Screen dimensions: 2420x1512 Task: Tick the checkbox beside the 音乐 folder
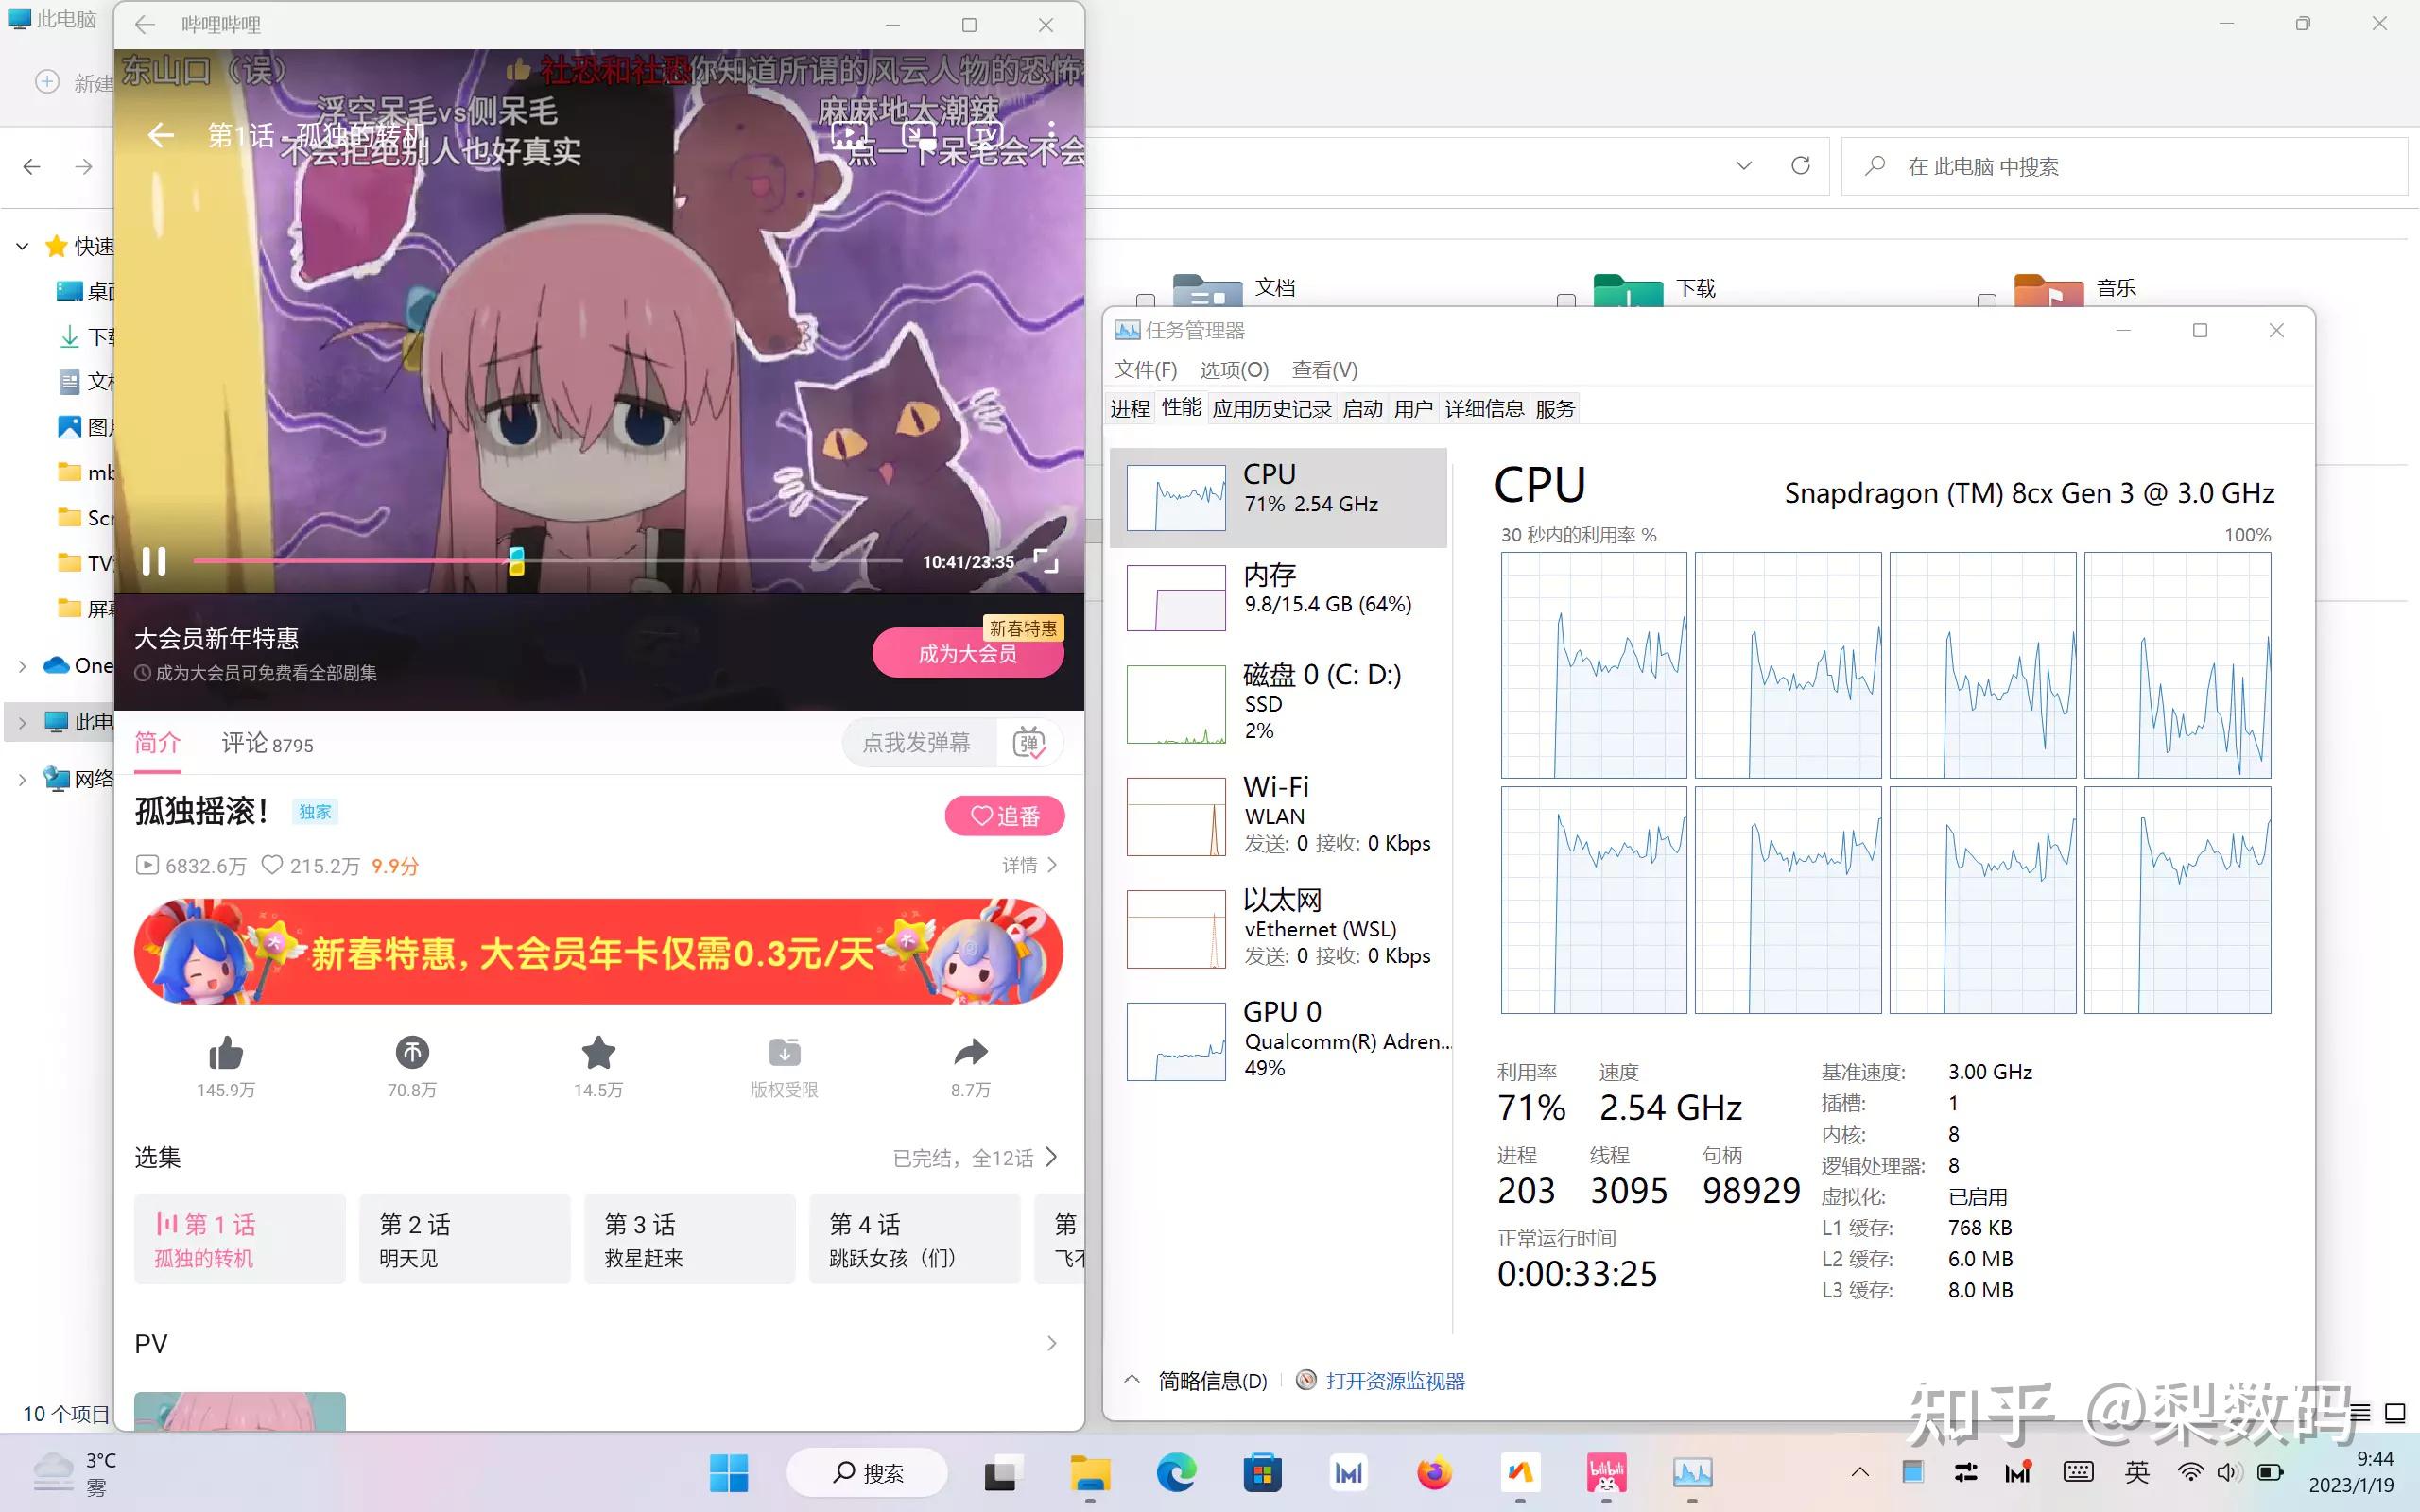coord(1987,300)
